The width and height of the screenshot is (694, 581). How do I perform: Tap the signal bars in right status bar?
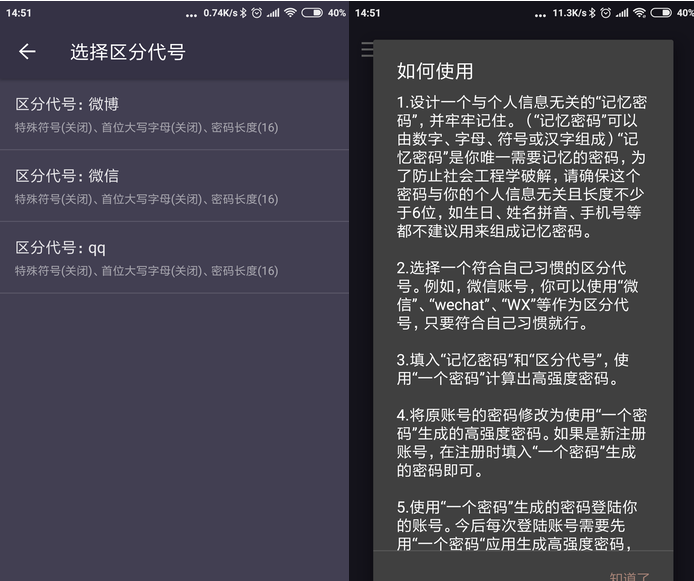pyautogui.click(x=622, y=13)
